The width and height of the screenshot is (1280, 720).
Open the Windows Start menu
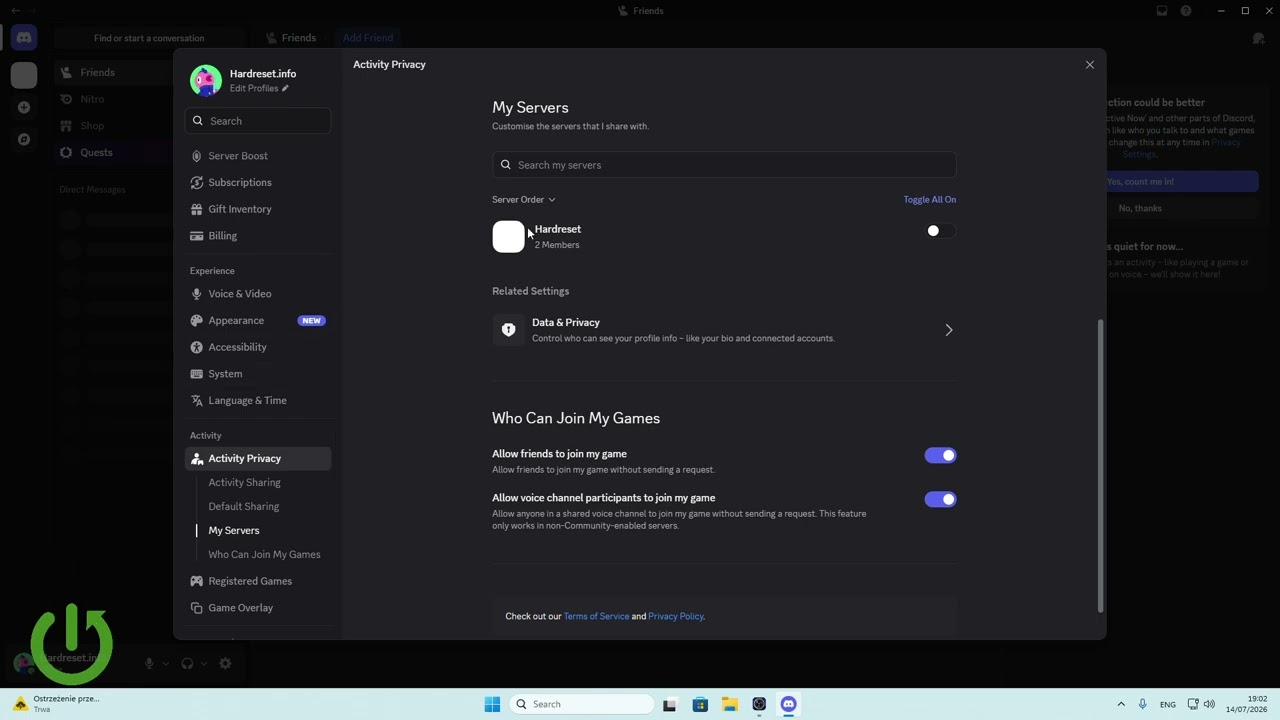pyautogui.click(x=492, y=704)
